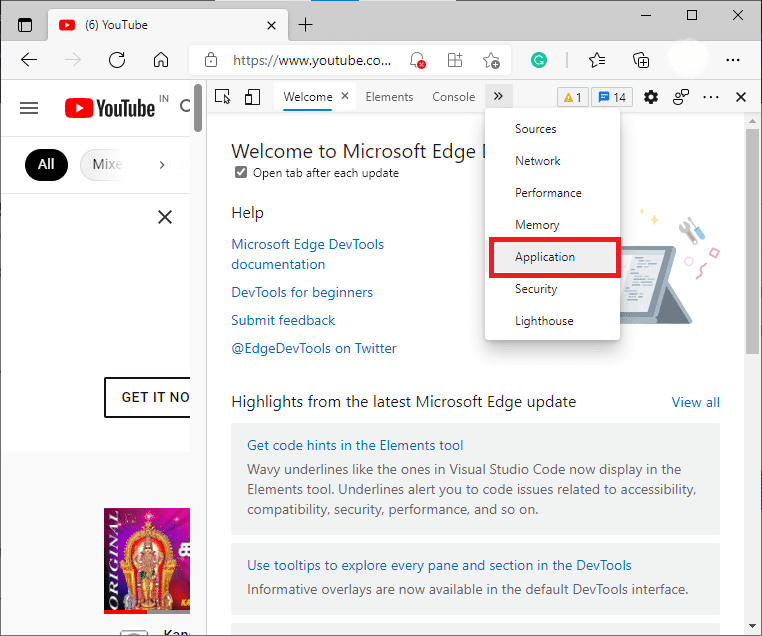Open Use tooltips to explore DevTools link
The height and width of the screenshot is (636, 762).
[439, 565]
